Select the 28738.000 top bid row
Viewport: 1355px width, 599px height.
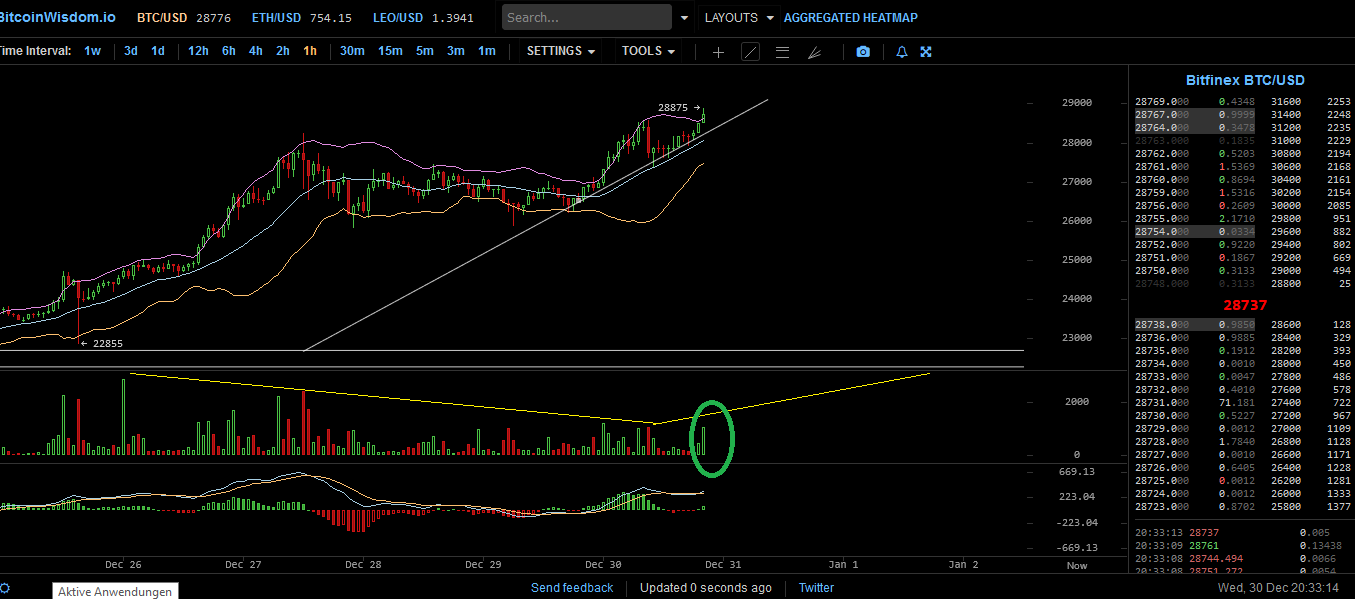pyautogui.click(x=1194, y=325)
